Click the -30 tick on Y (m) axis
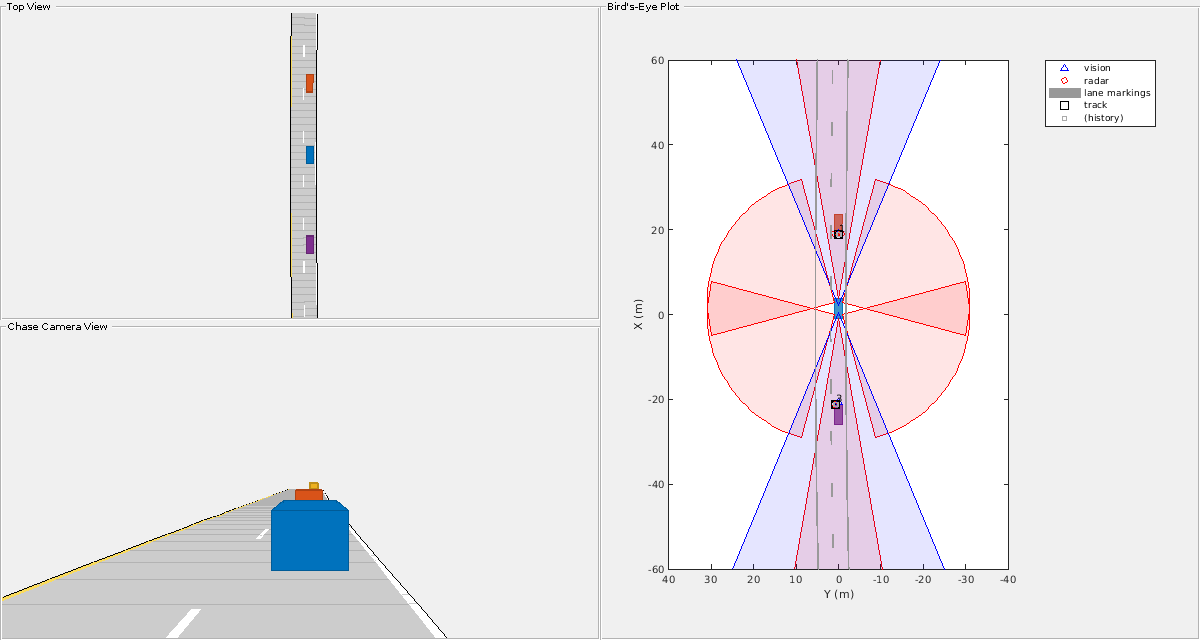 (x=966, y=580)
